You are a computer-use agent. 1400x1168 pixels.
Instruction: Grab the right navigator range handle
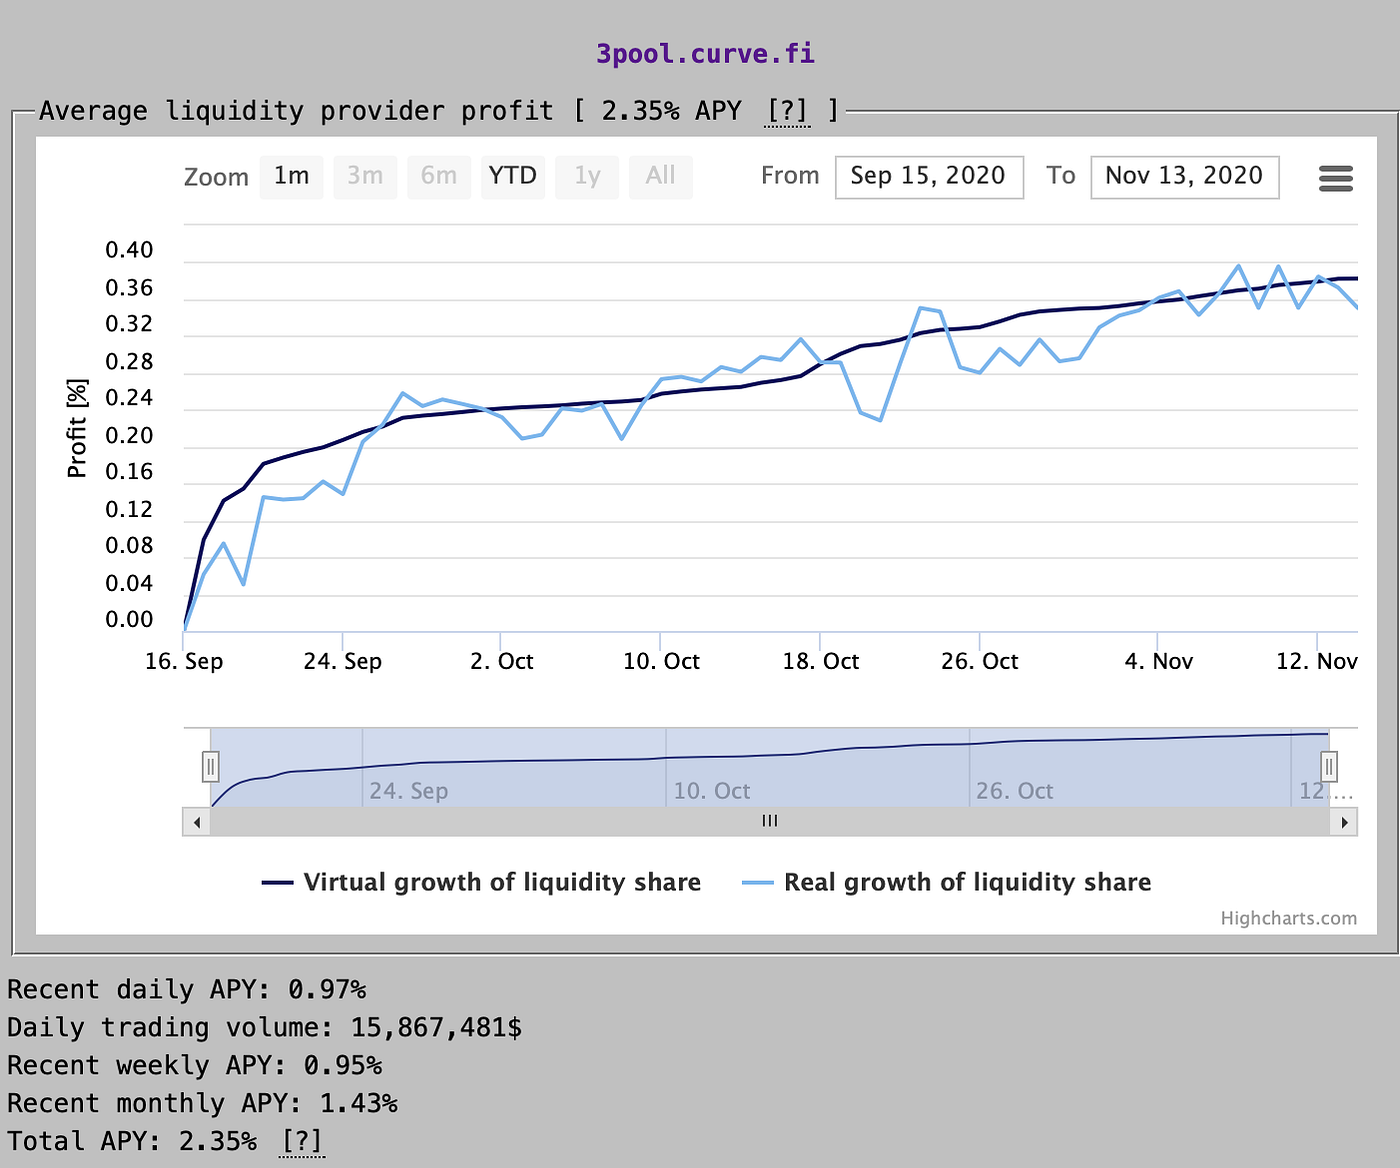coord(1329,767)
